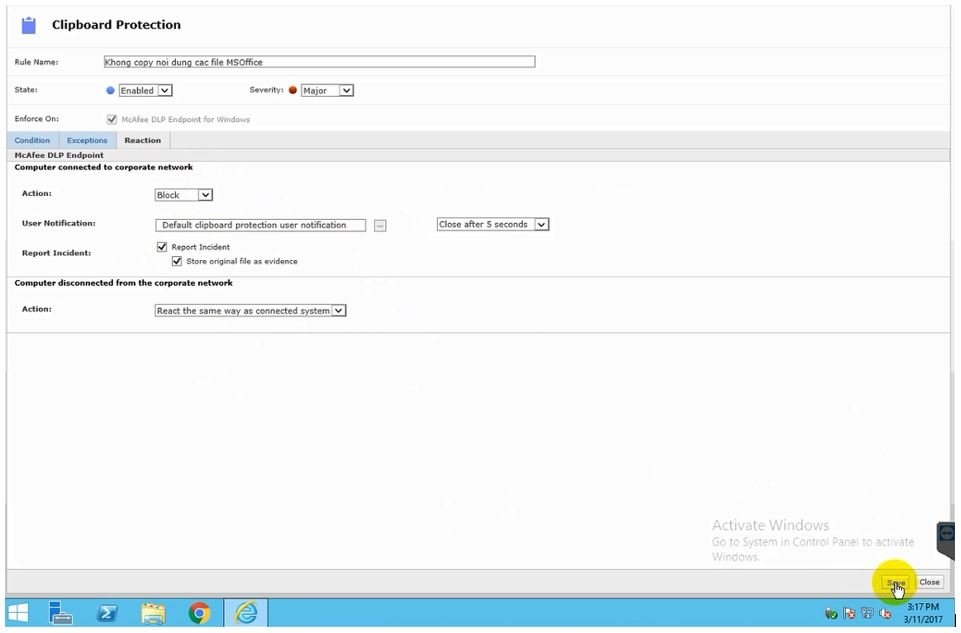Open Server Manager from the taskbar
The width and height of the screenshot is (961, 633).
tap(61, 613)
